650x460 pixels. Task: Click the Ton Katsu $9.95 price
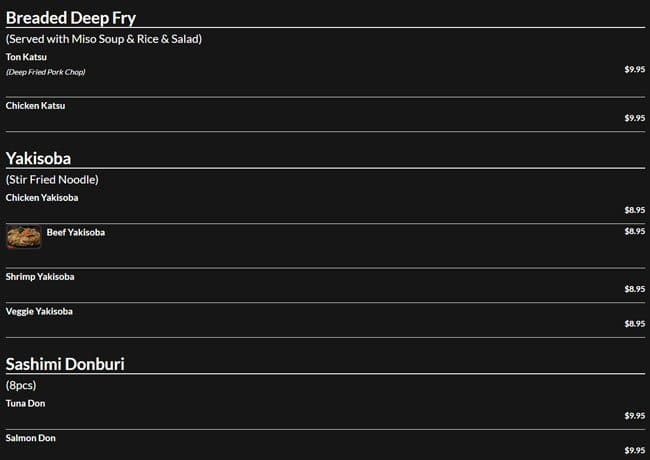634,70
